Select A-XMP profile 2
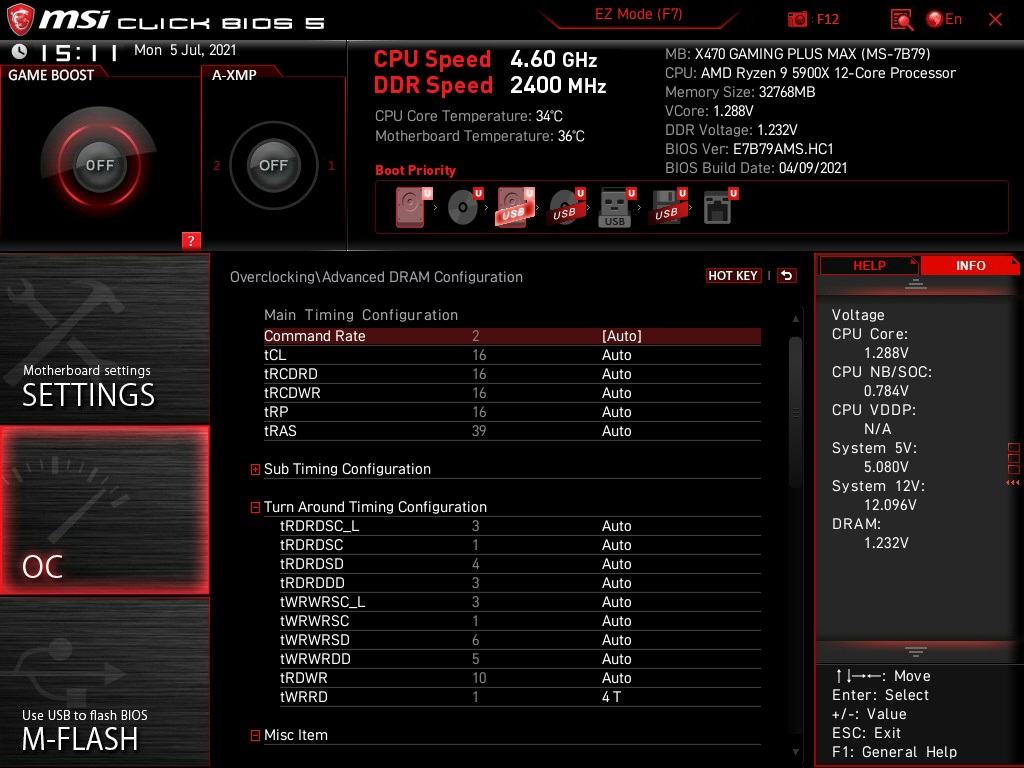 [216, 165]
